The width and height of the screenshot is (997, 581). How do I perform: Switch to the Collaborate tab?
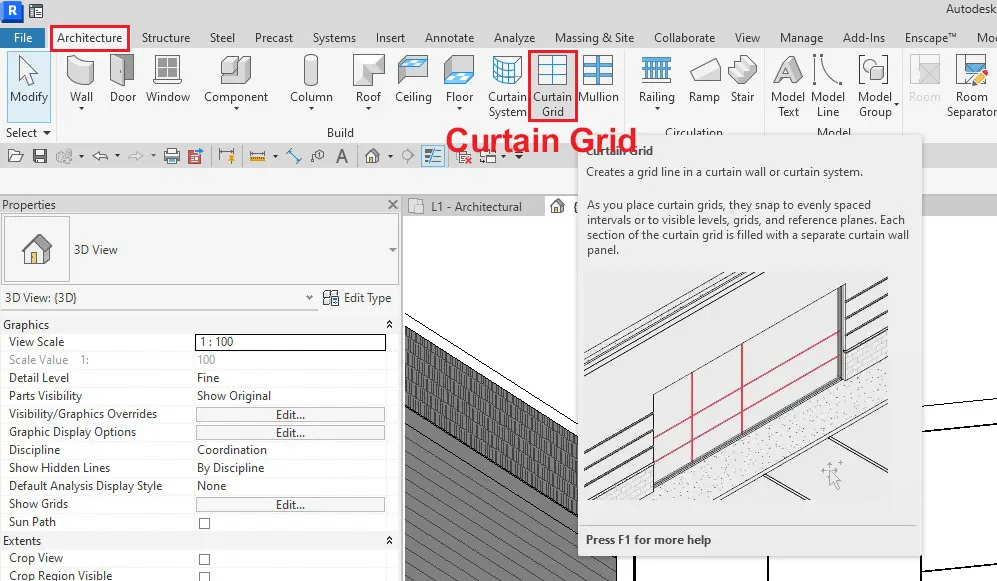pyautogui.click(x=685, y=38)
